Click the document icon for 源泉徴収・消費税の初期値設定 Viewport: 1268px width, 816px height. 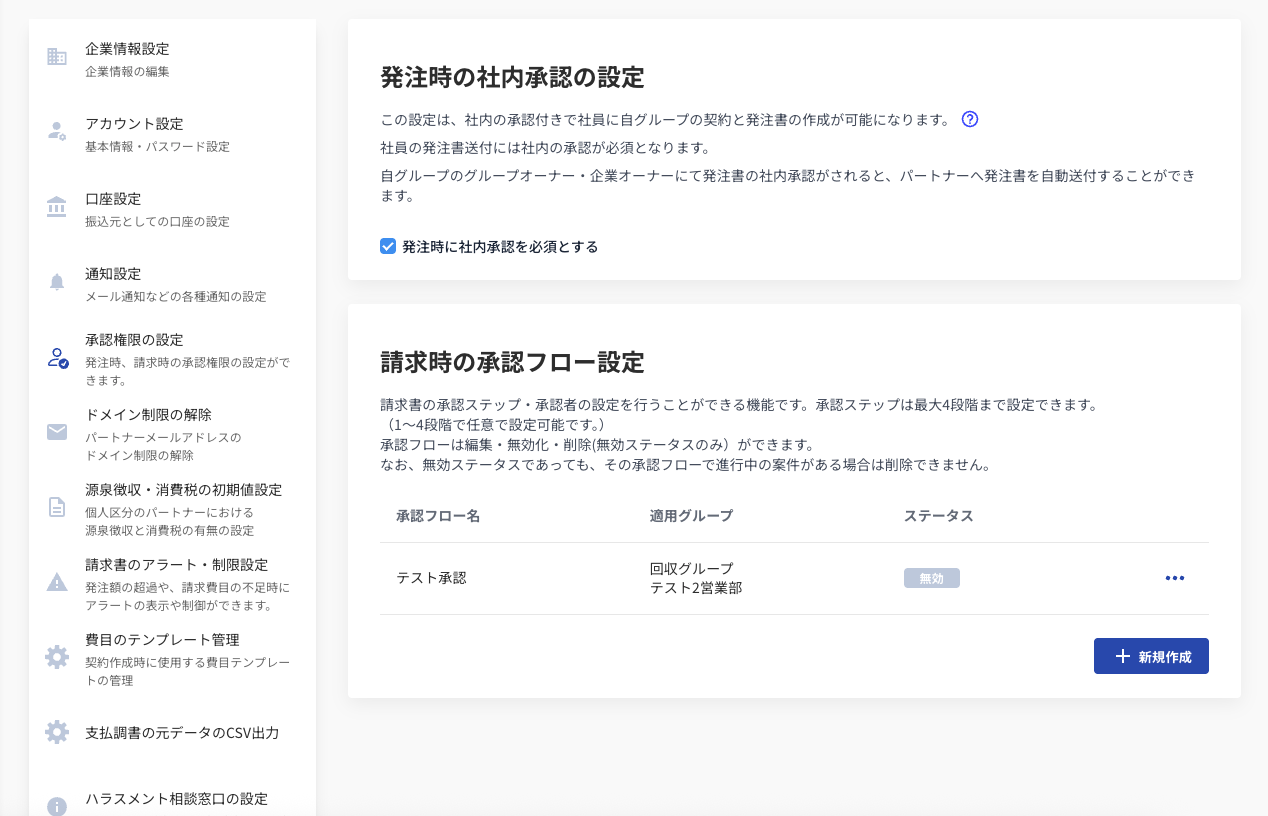tap(57, 507)
